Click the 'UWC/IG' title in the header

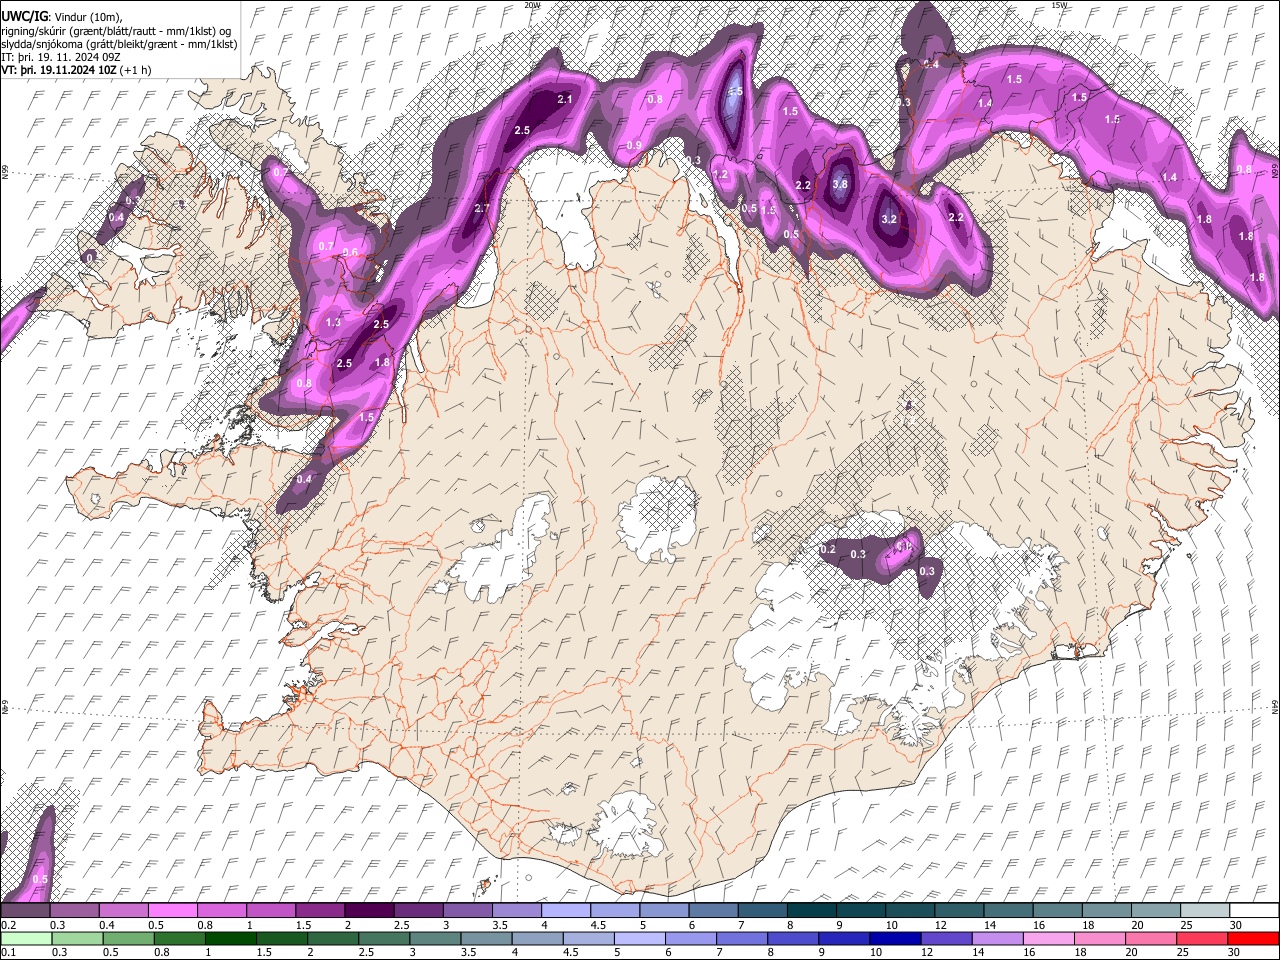25,15
